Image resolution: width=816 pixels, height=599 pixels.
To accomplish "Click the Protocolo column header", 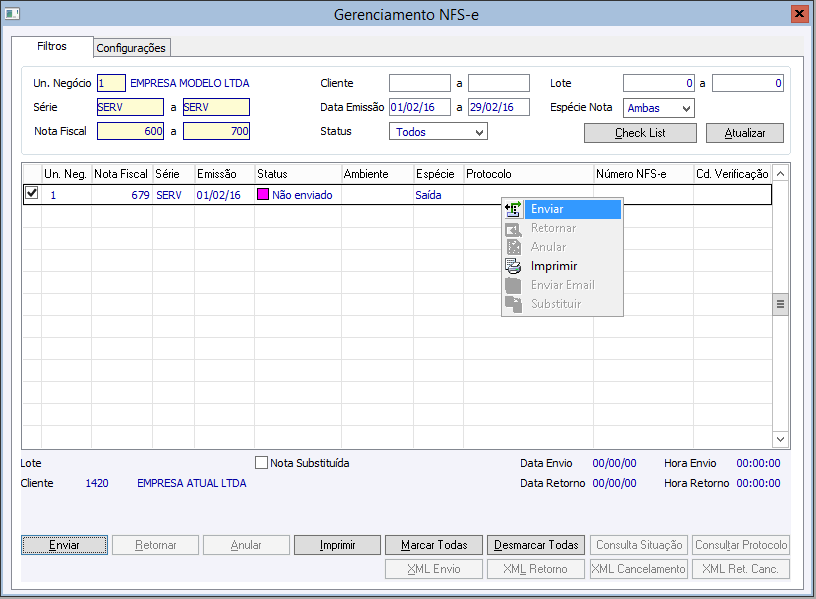I will pos(528,174).
